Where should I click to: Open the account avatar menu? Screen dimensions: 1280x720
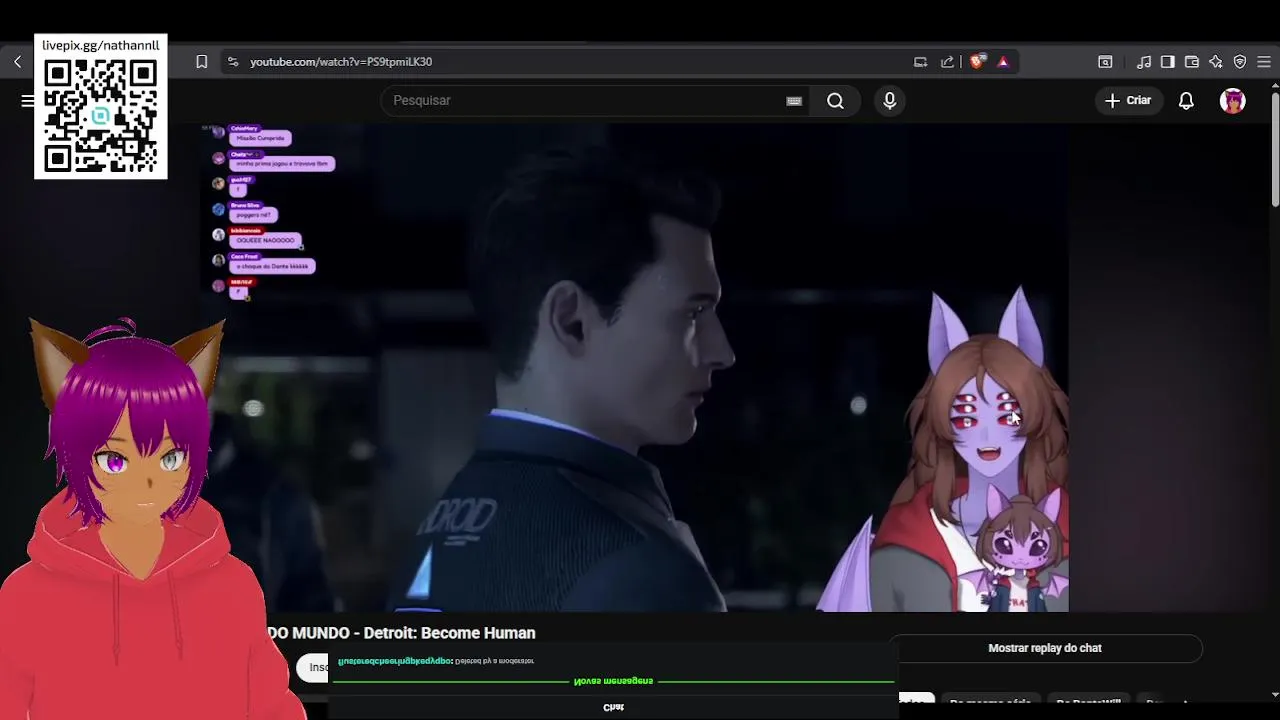point(1232,100)
